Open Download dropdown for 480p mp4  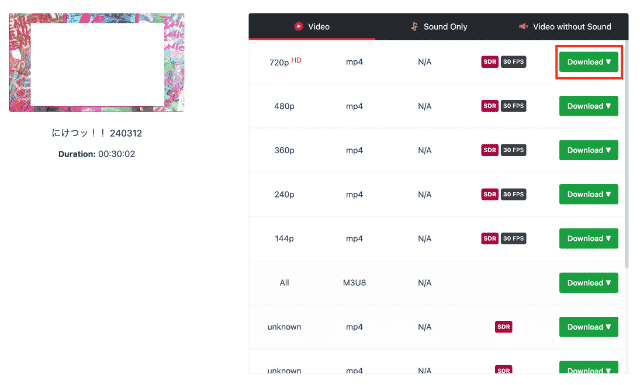point(589,106)
